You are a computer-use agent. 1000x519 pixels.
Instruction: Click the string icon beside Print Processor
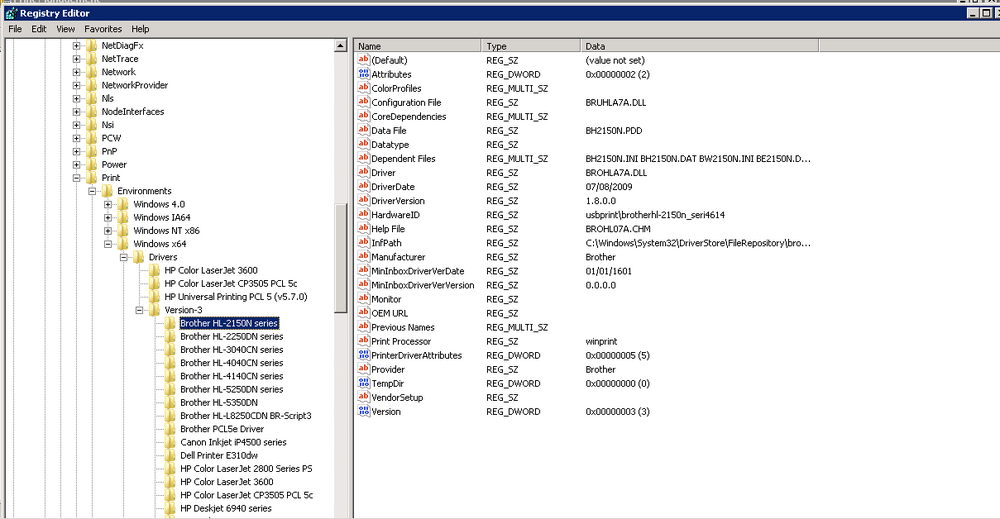(x=364, y=341)
